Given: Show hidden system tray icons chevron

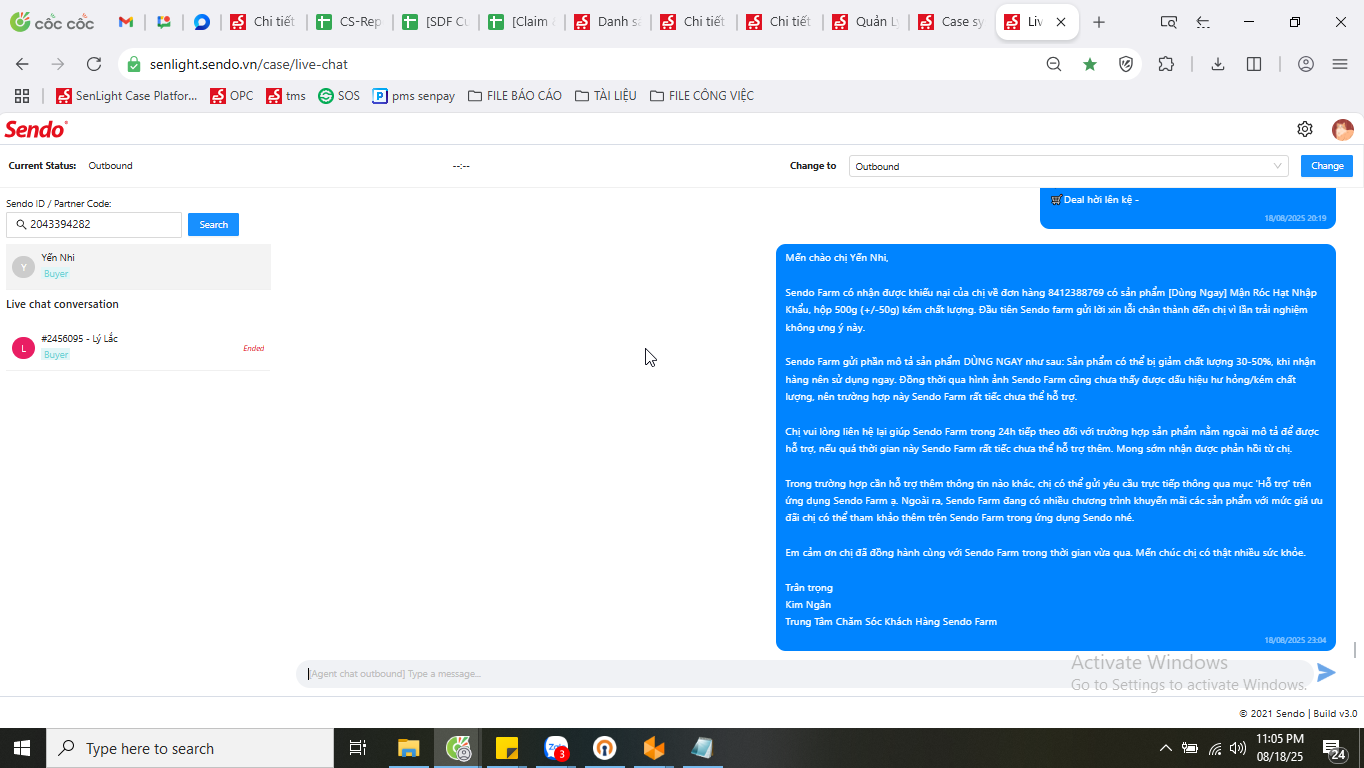Looking at the screenshot, I should coord(1165,748).
